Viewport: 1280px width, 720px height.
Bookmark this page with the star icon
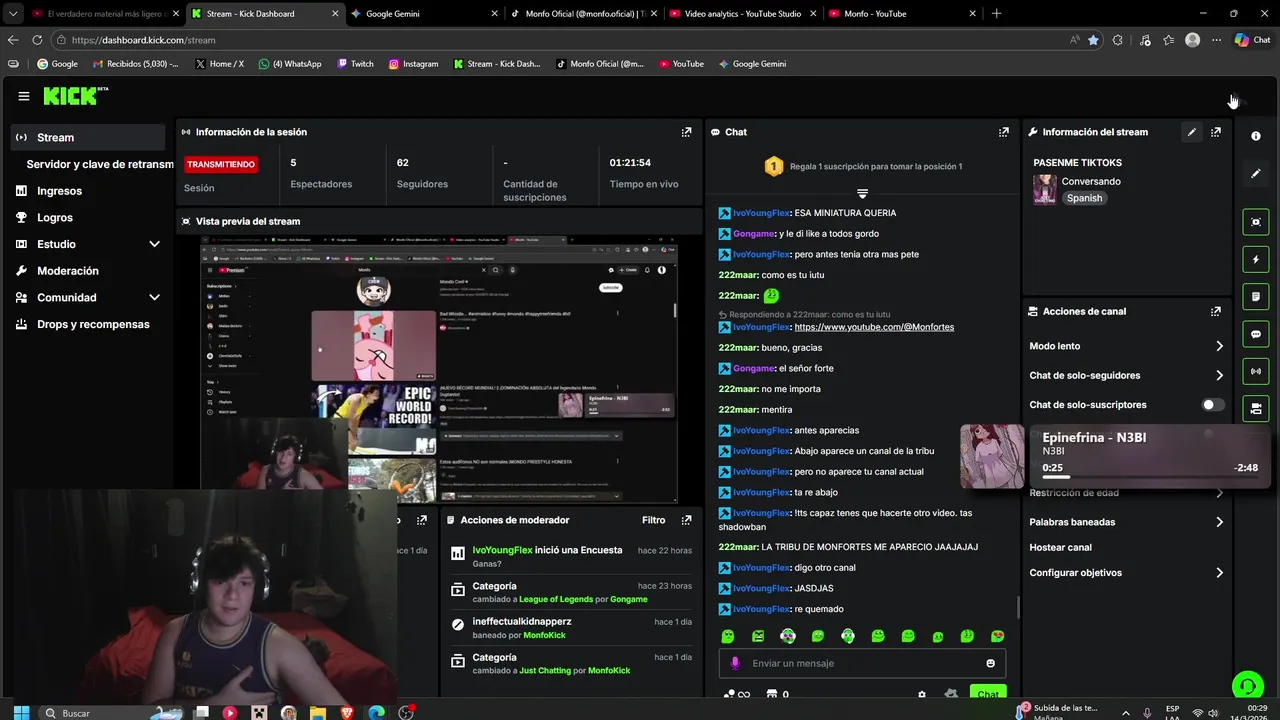1093,40
